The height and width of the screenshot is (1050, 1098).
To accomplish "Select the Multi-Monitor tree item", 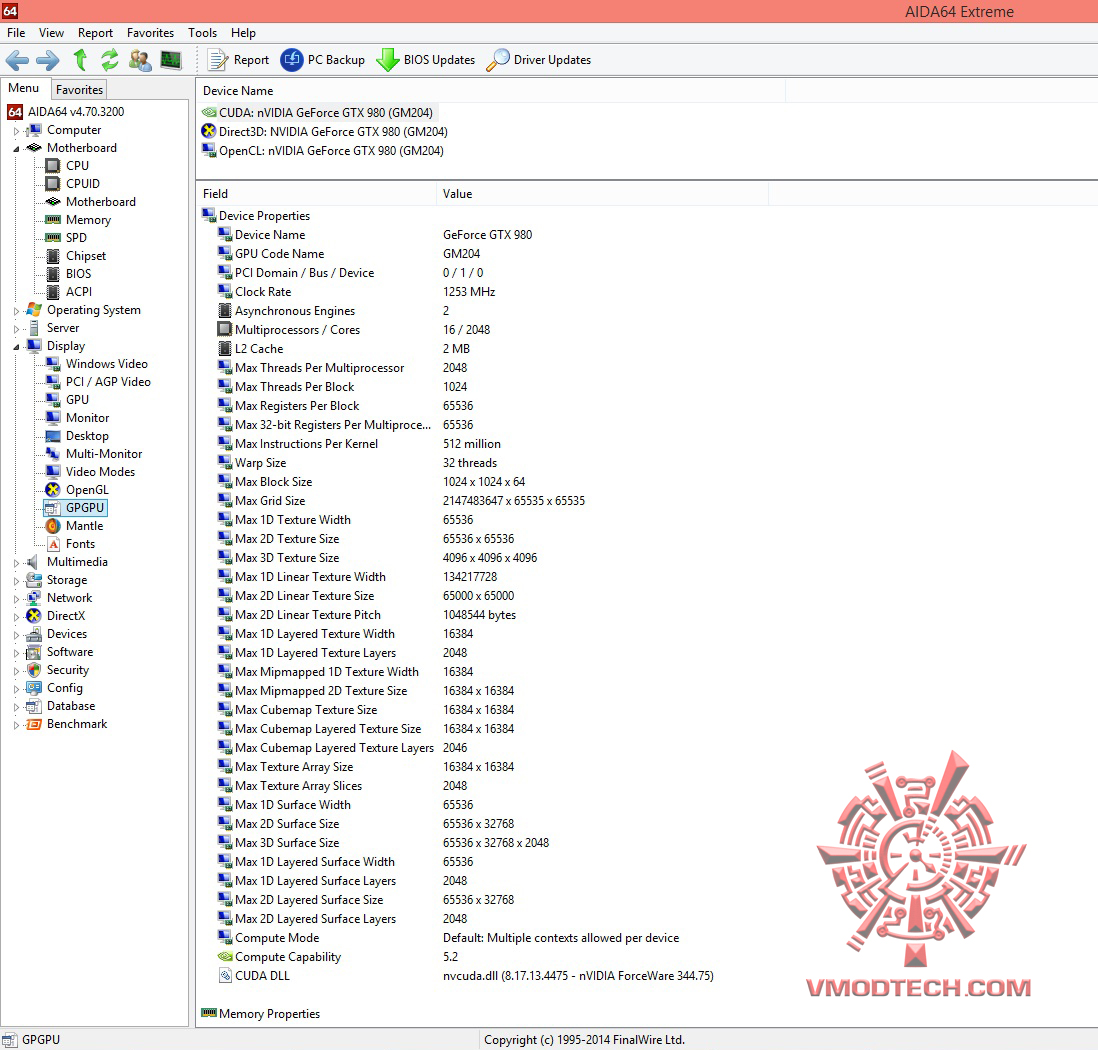I will tap(104, 454).
